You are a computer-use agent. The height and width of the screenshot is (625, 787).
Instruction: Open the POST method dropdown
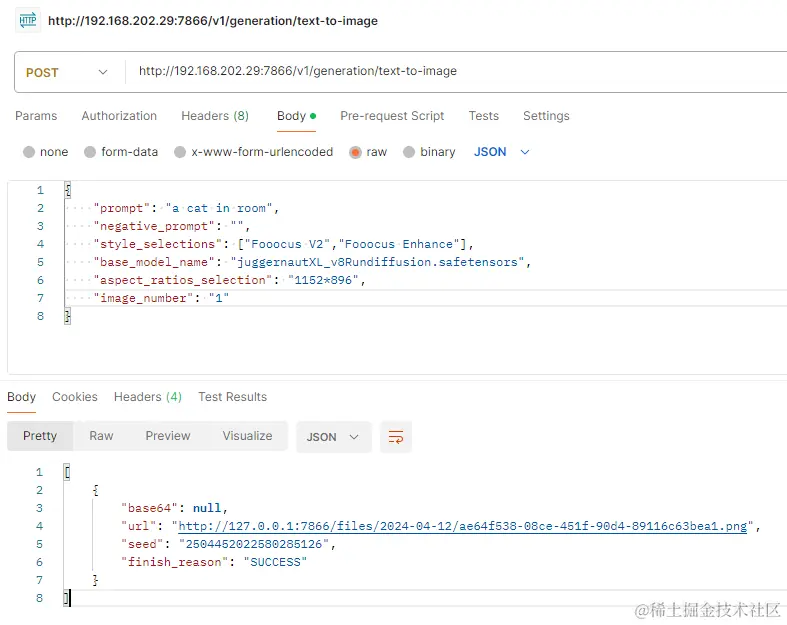click(x=67, y=72)
